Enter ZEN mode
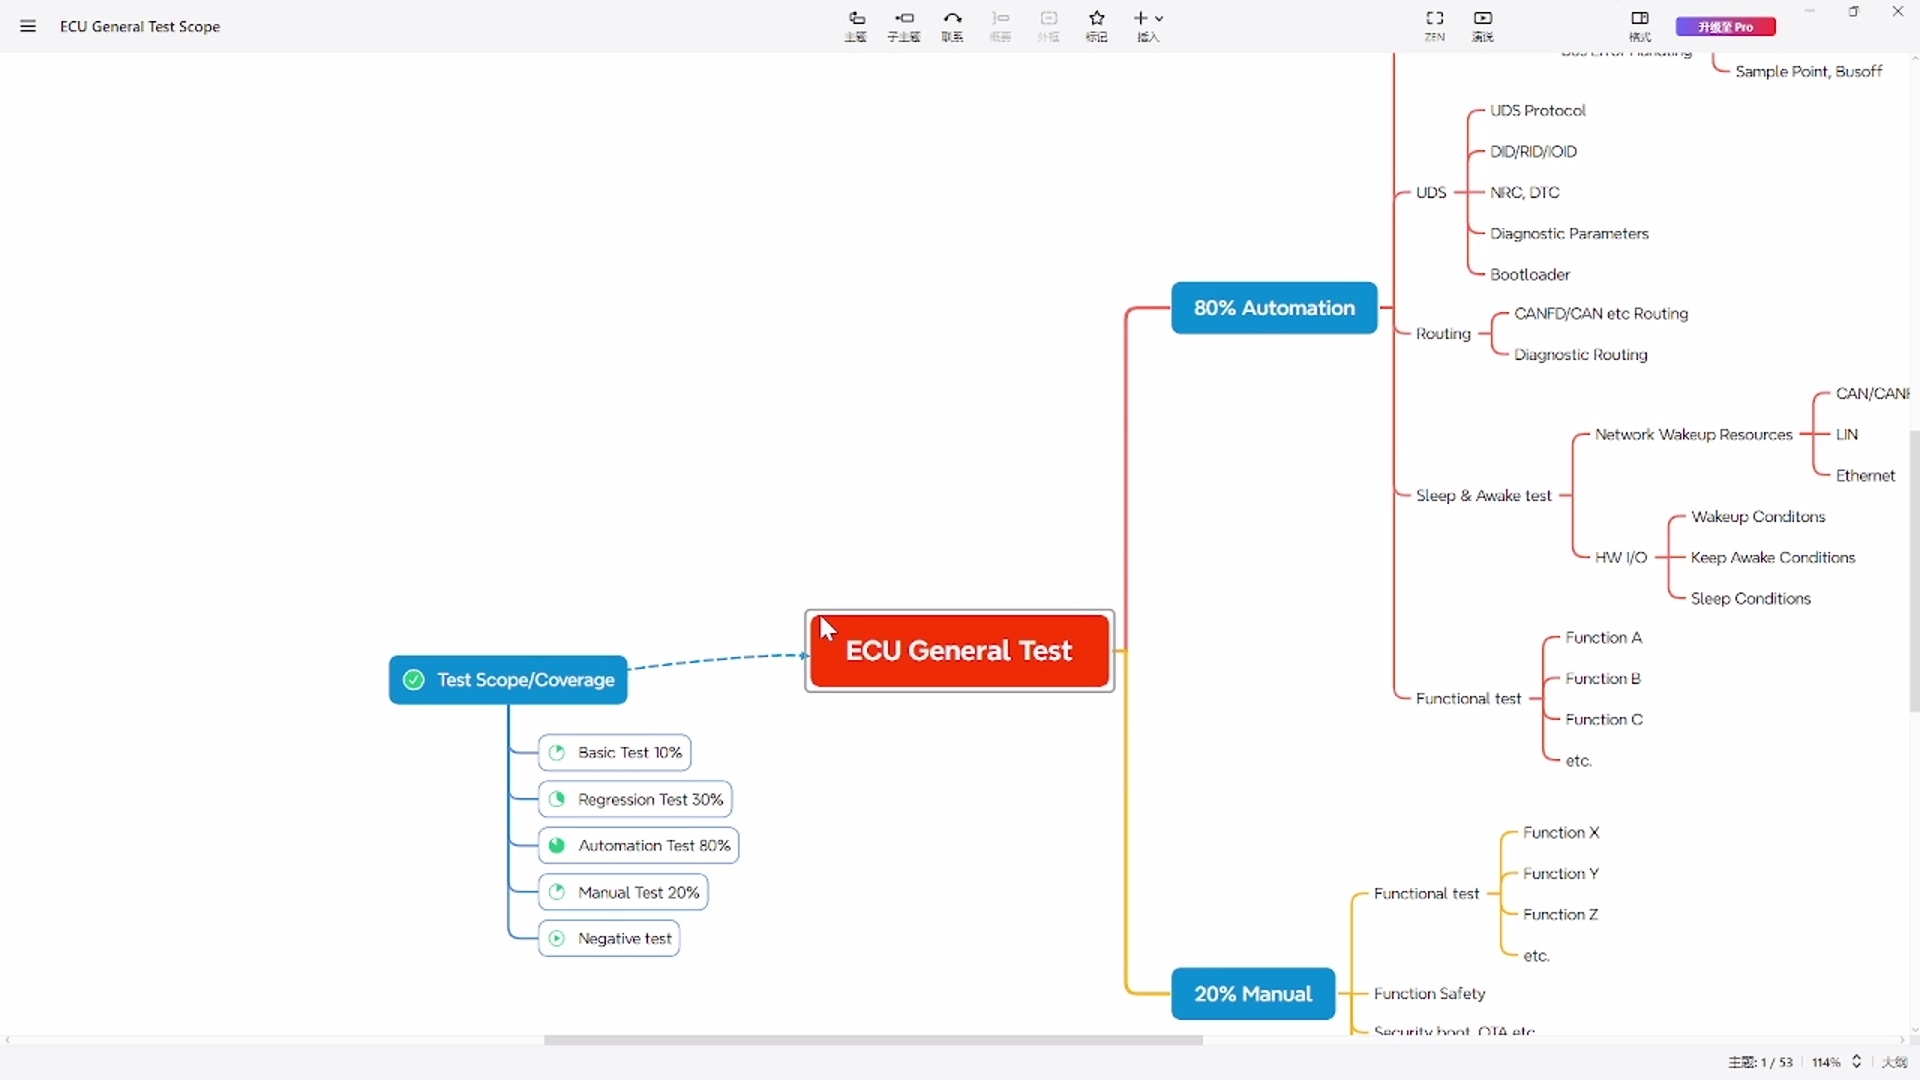The height and width of the screenshot is (1080, 1920). coord(1434,26)
